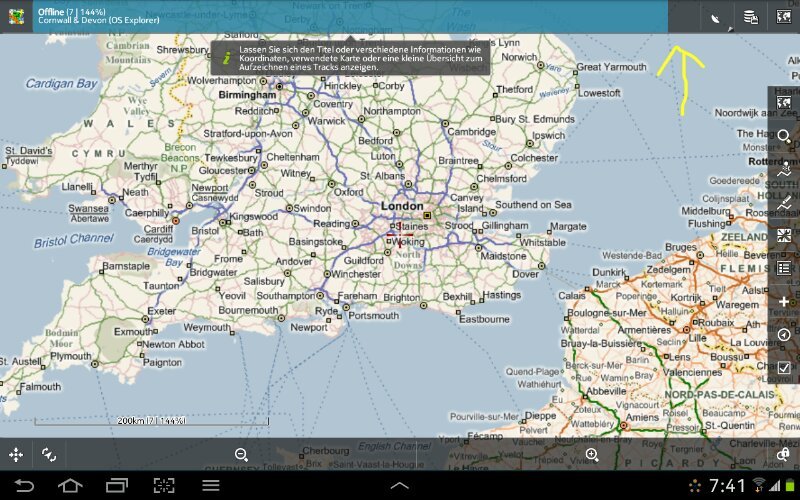Zoom in the map

click(592, 455)
